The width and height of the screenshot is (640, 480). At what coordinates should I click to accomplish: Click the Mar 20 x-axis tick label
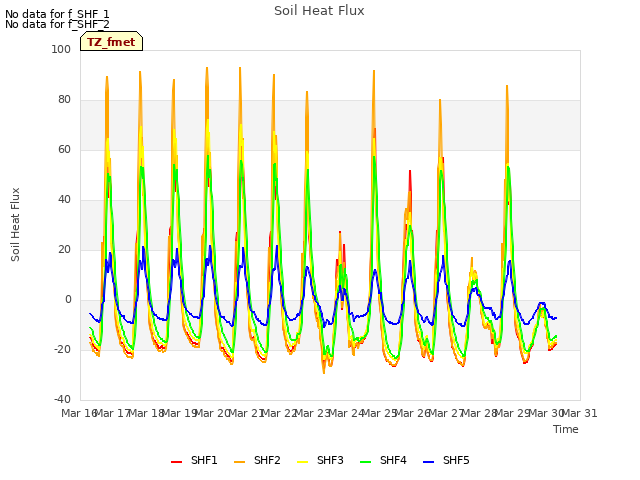coord(212,413)
